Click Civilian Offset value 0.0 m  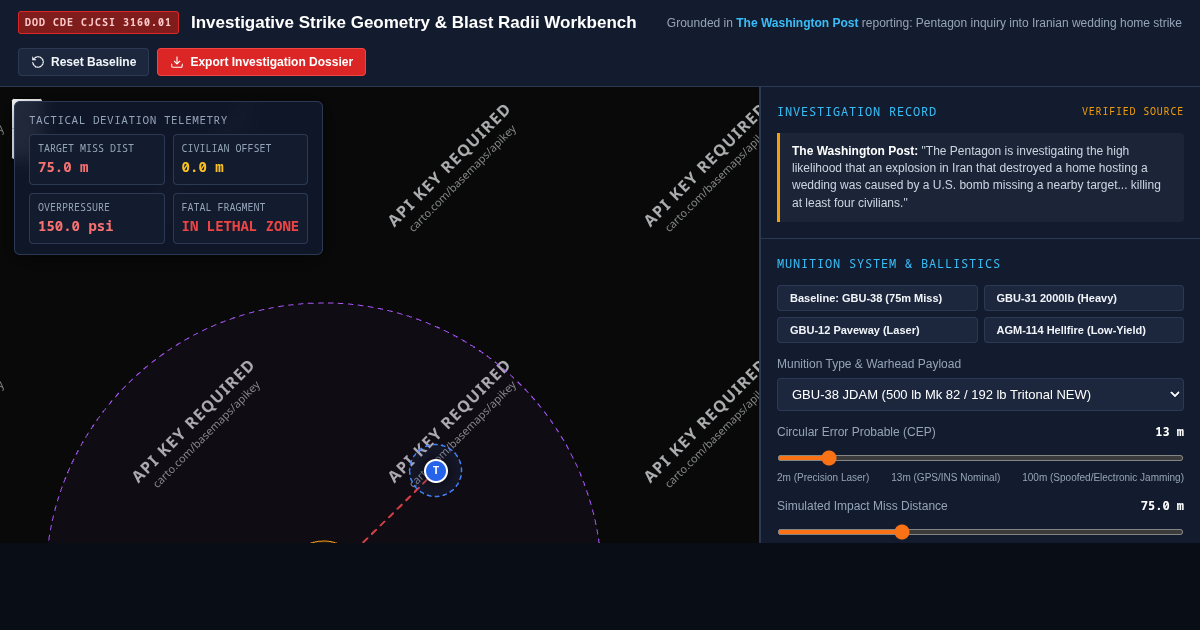[202, 167]
